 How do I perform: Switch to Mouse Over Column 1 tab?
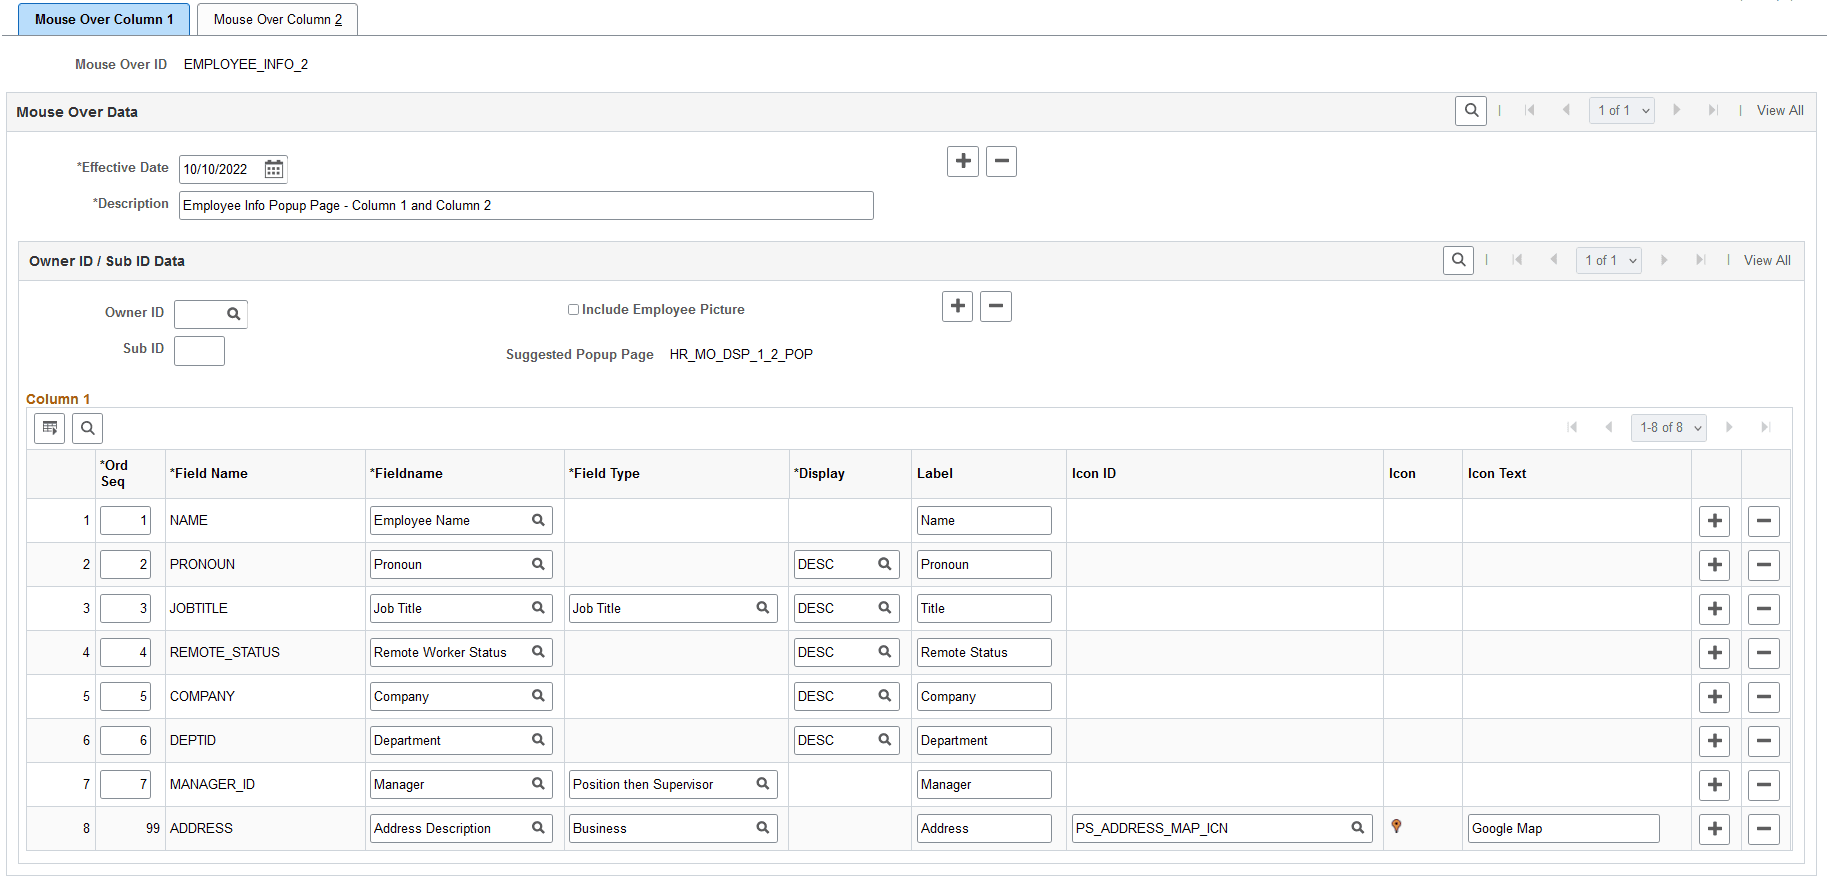pos(104,19)
